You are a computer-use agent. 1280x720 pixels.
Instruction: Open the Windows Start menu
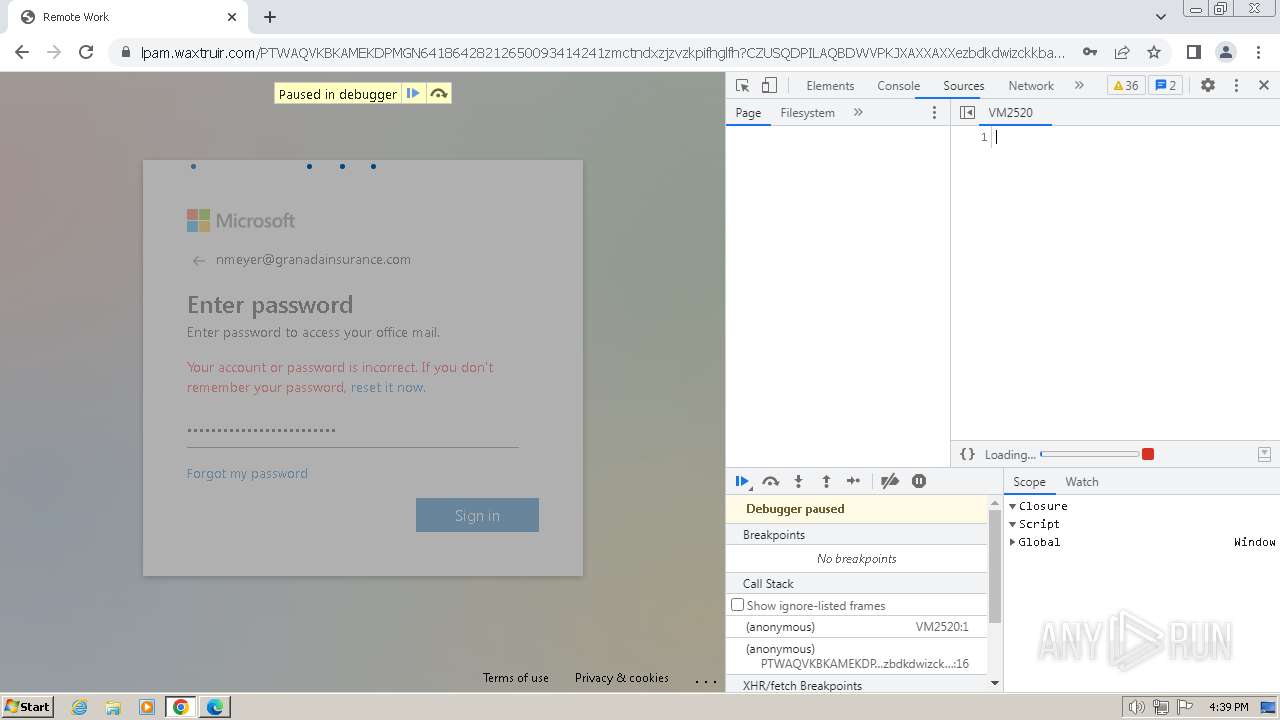[28, 706]
